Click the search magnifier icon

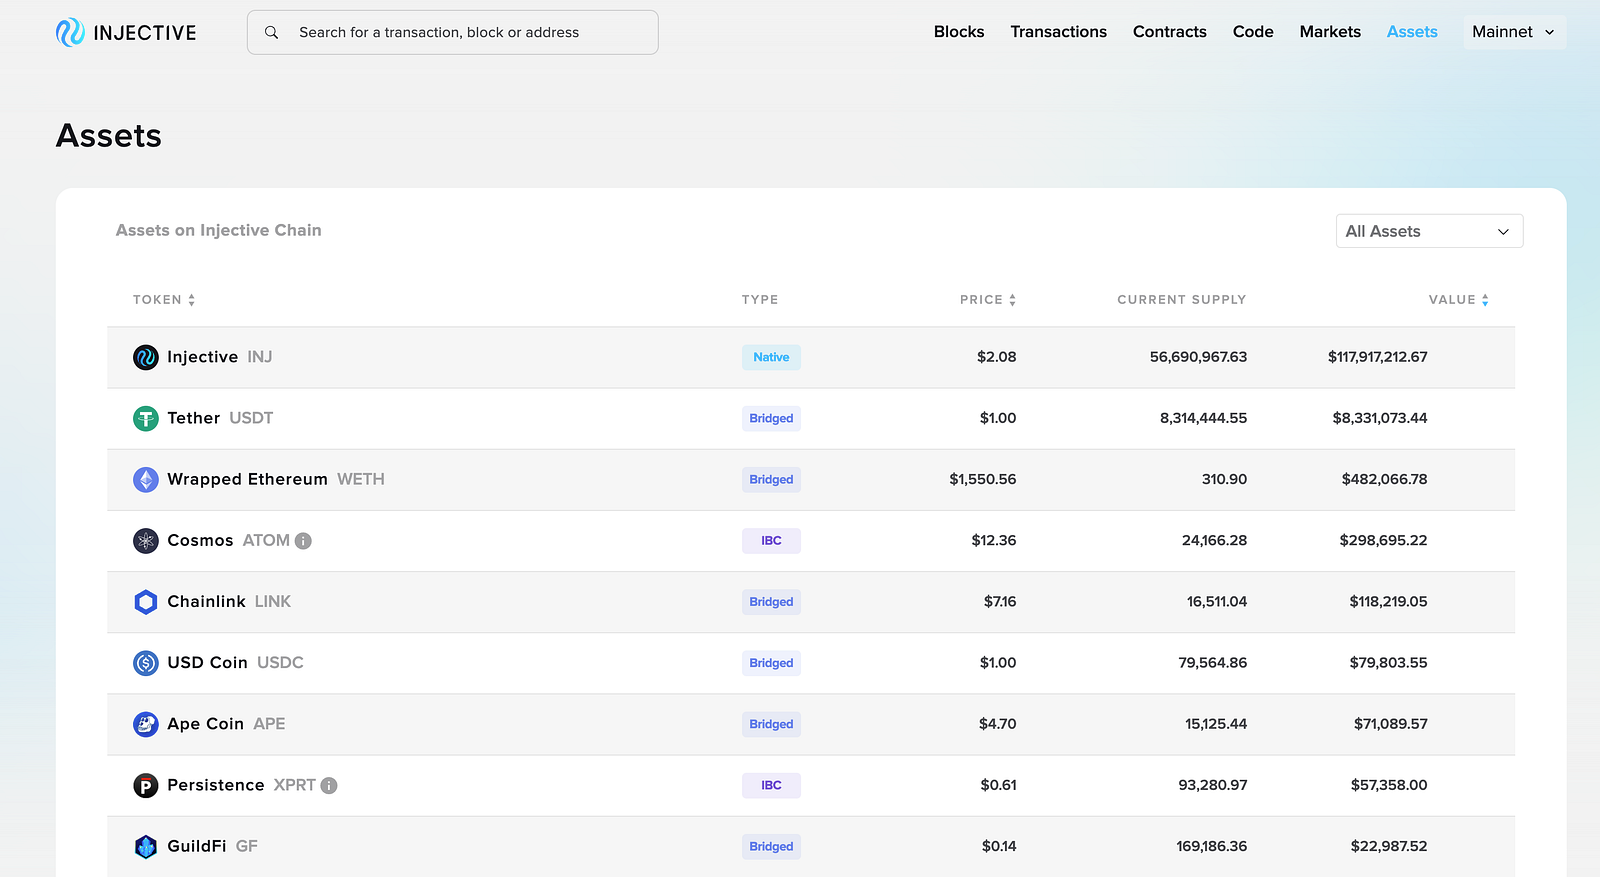(271, 33)
